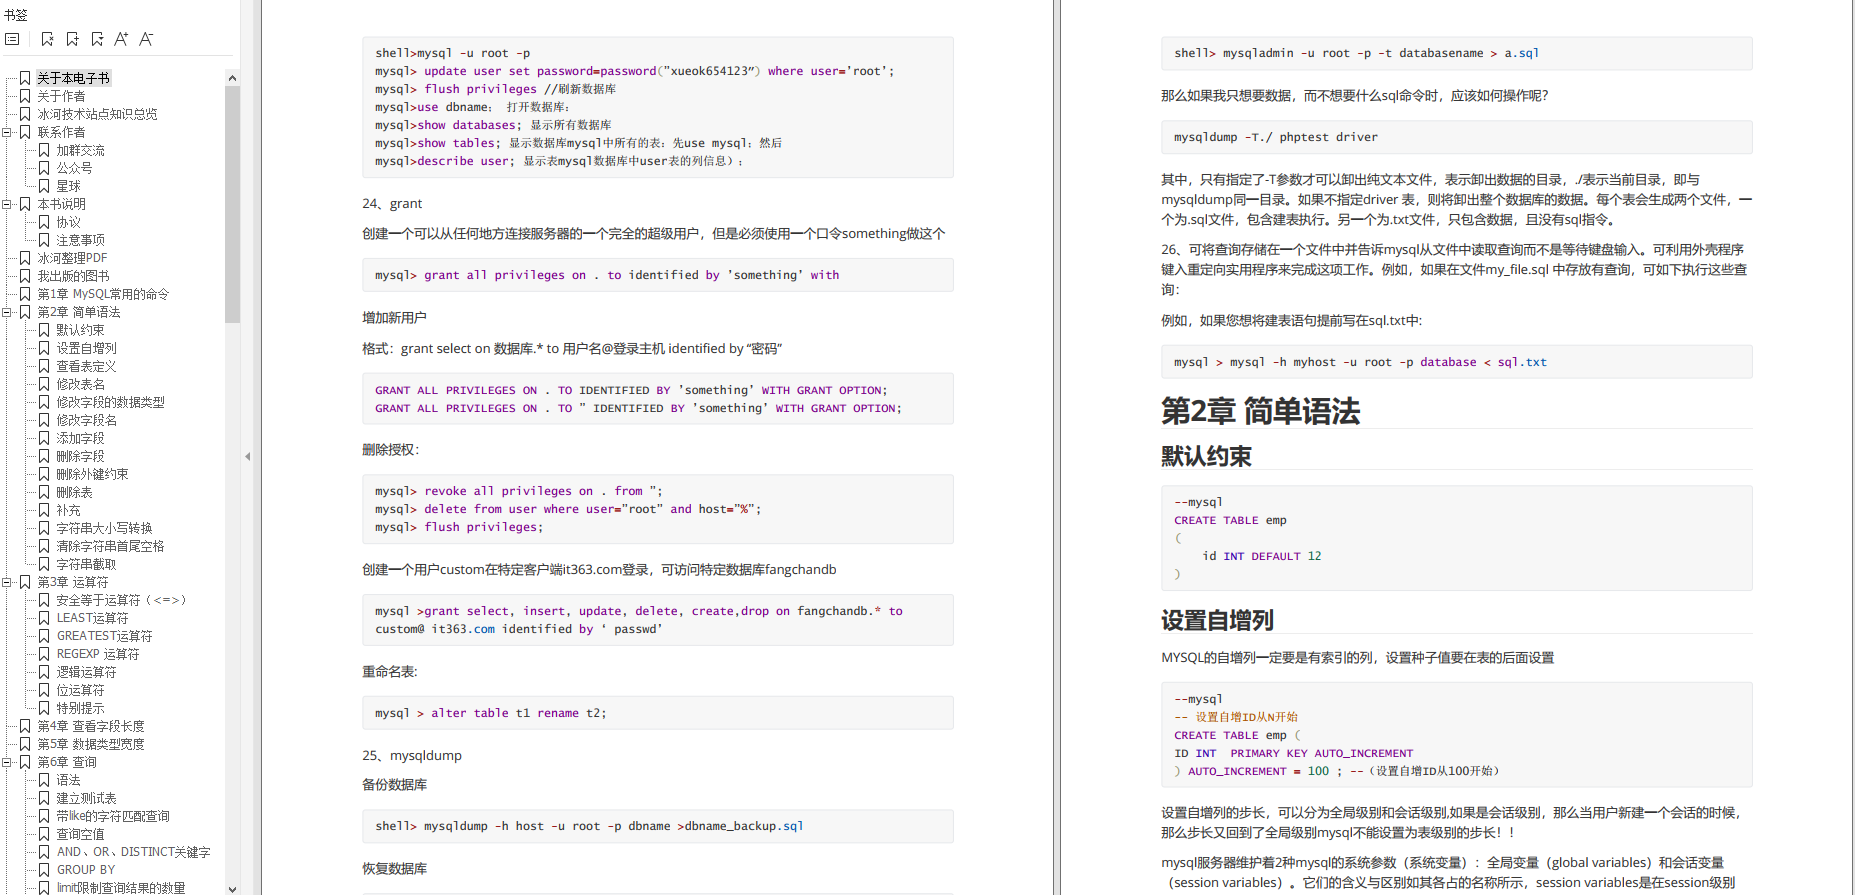Jump to the 设置自增列 bookmark
This screenshot has width=1855, height=895.
click(86, 348)
